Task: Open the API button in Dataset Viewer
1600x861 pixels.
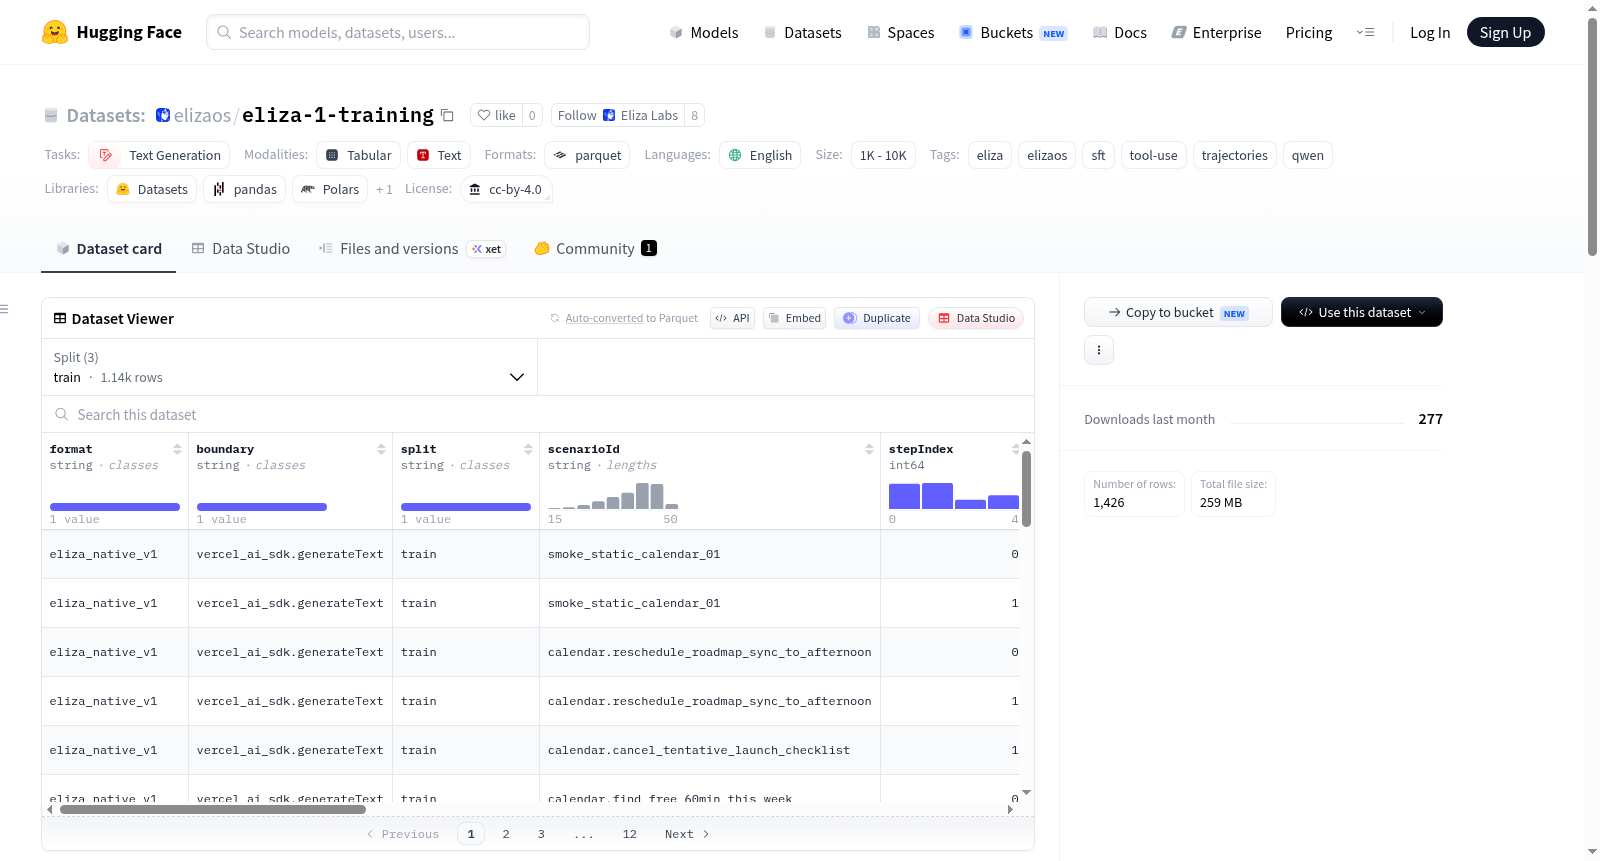Action: (732, 318)
